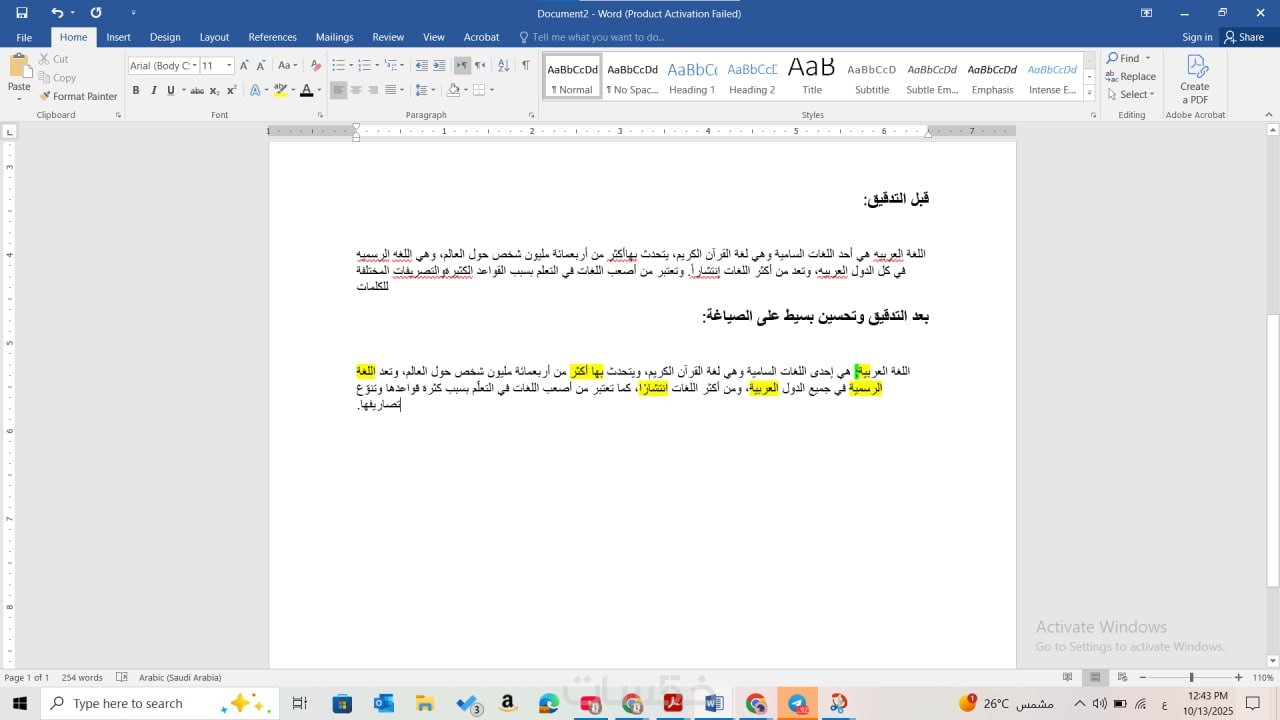This screenshot has height=720, width=1280.
Task: Toggle bold formatting
Action: coord(136,90)
